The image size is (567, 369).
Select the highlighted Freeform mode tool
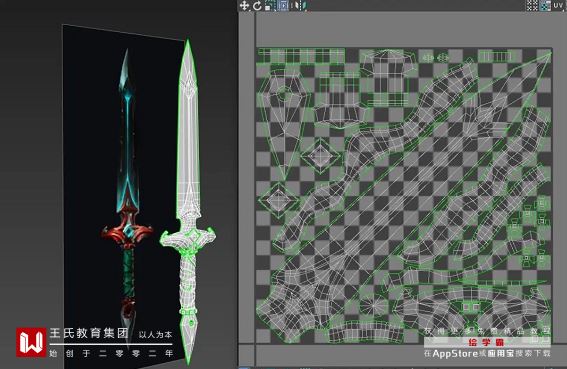284,5
